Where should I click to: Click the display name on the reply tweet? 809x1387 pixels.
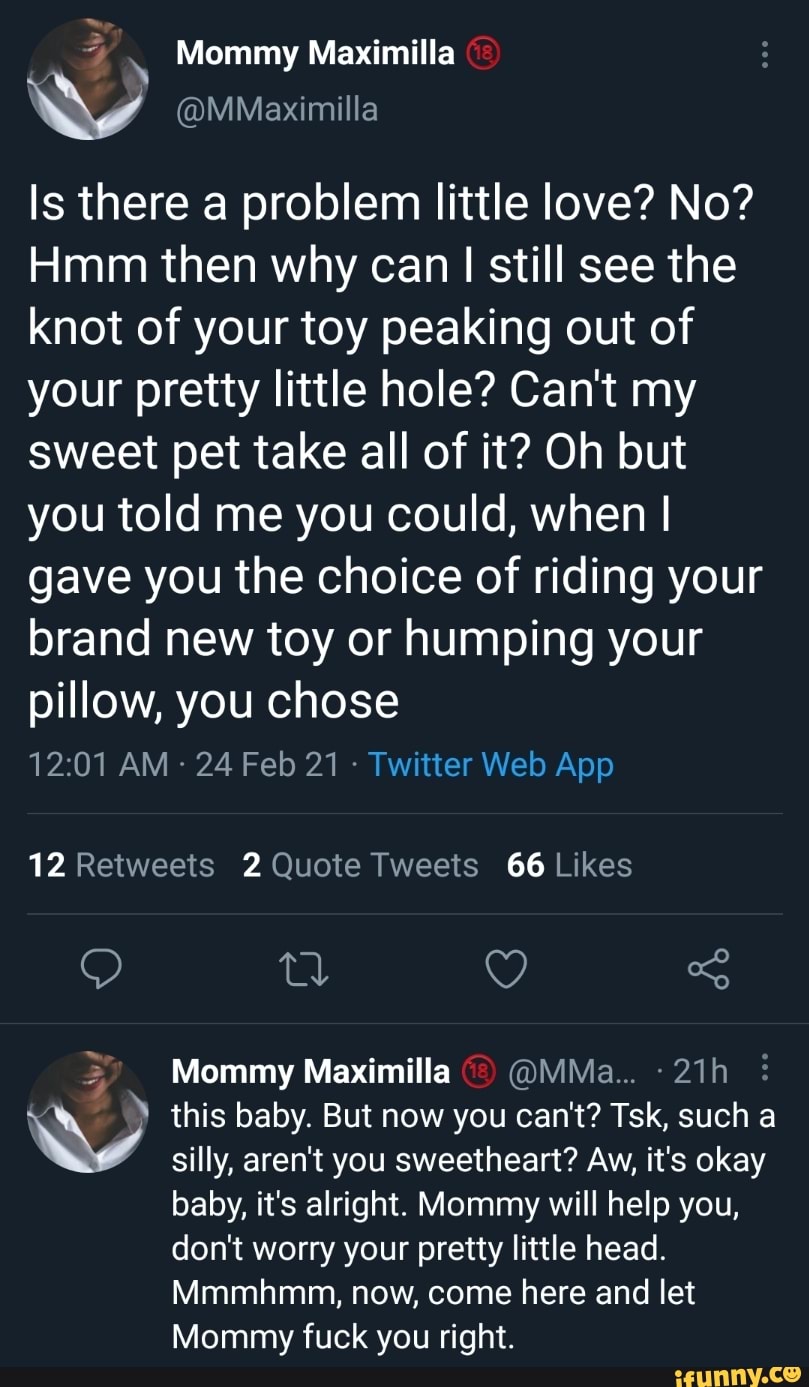coord(311,1072)
